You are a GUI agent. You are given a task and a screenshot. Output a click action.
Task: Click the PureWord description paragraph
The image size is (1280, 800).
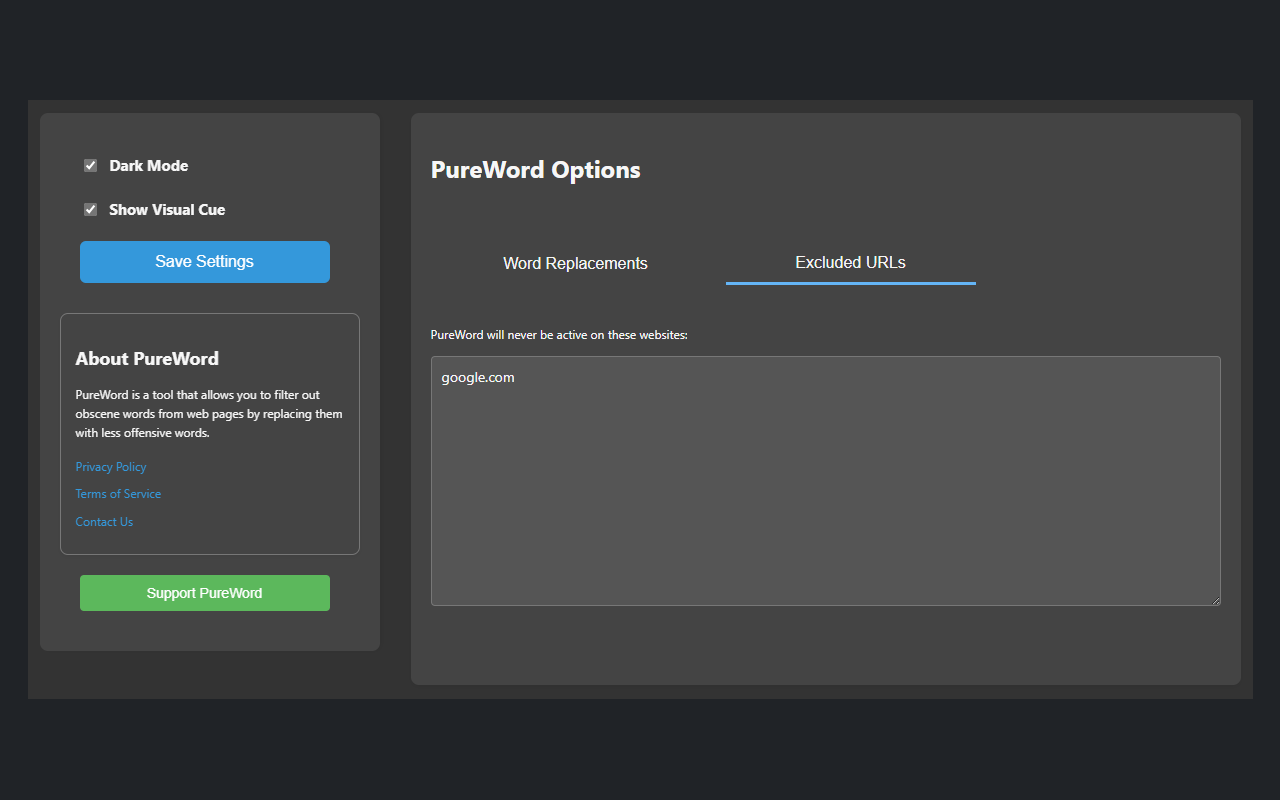pos(209,414)
